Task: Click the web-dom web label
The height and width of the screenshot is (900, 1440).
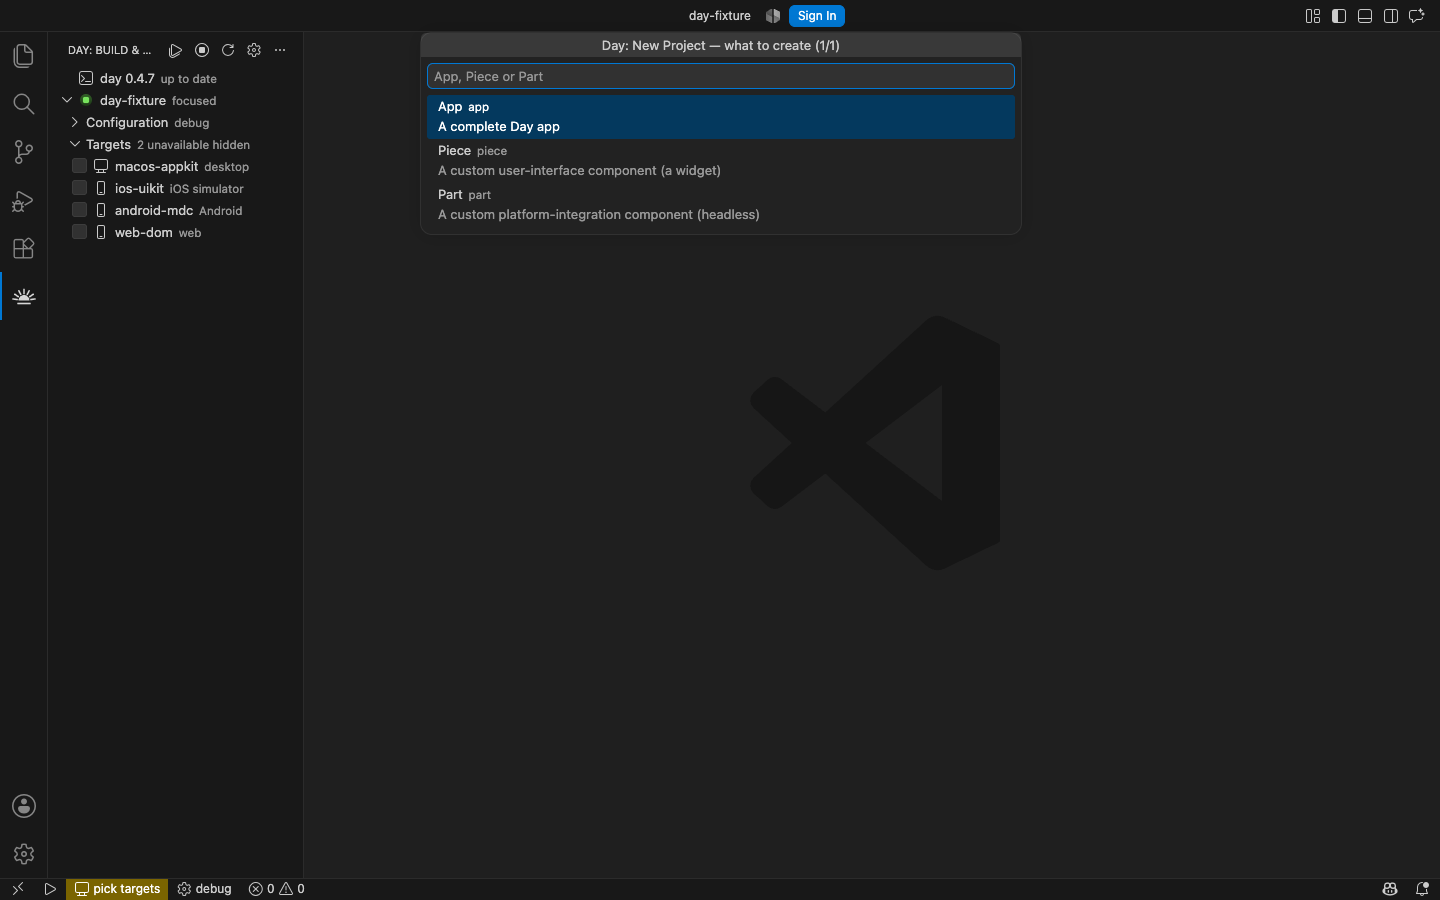Action: click(158, 233)
